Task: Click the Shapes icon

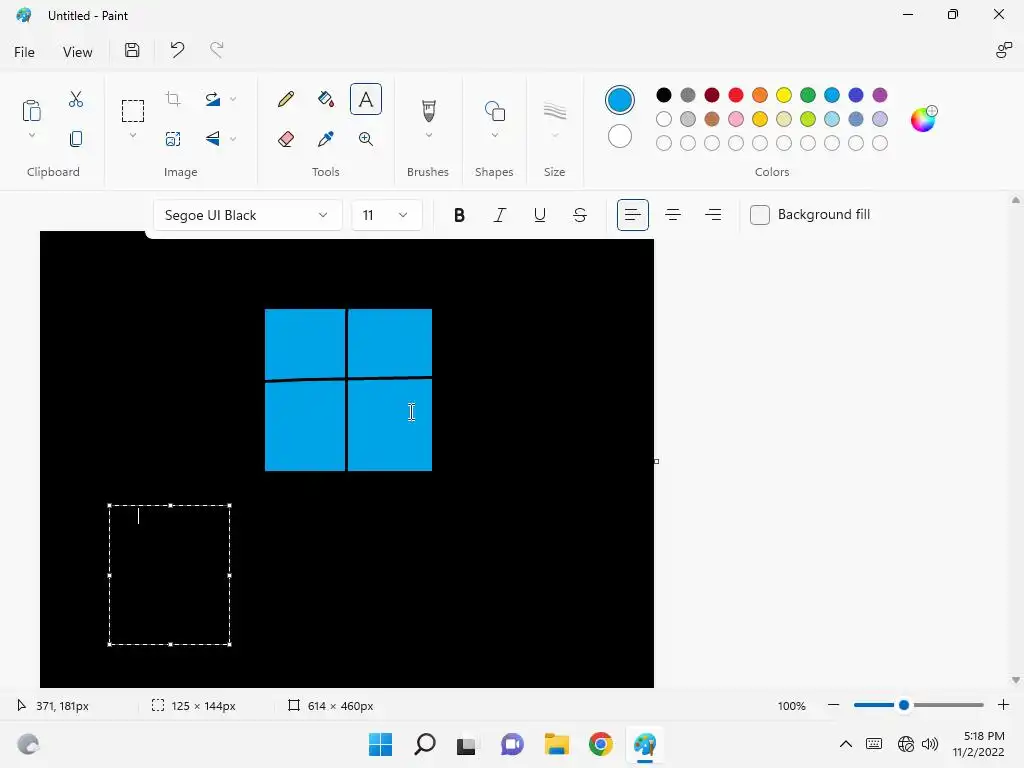Action: 494,110
